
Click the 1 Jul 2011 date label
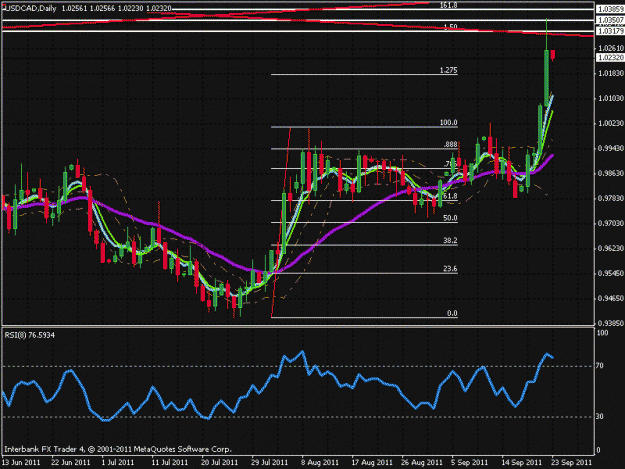pyautogui.click(x=118, y=462)
